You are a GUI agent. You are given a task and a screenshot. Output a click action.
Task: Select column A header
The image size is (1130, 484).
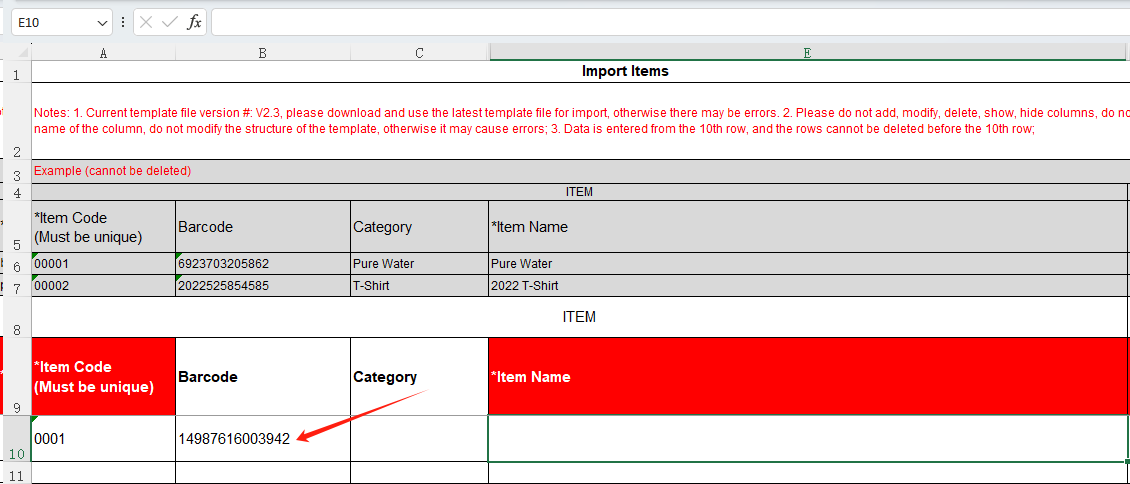tap(104, 53)
